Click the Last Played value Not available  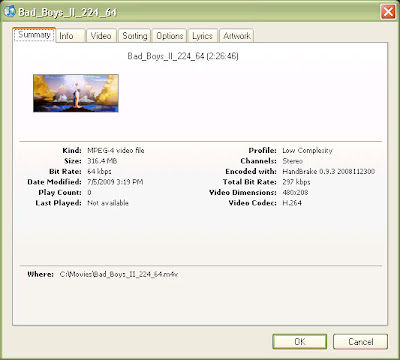[108, 203]
